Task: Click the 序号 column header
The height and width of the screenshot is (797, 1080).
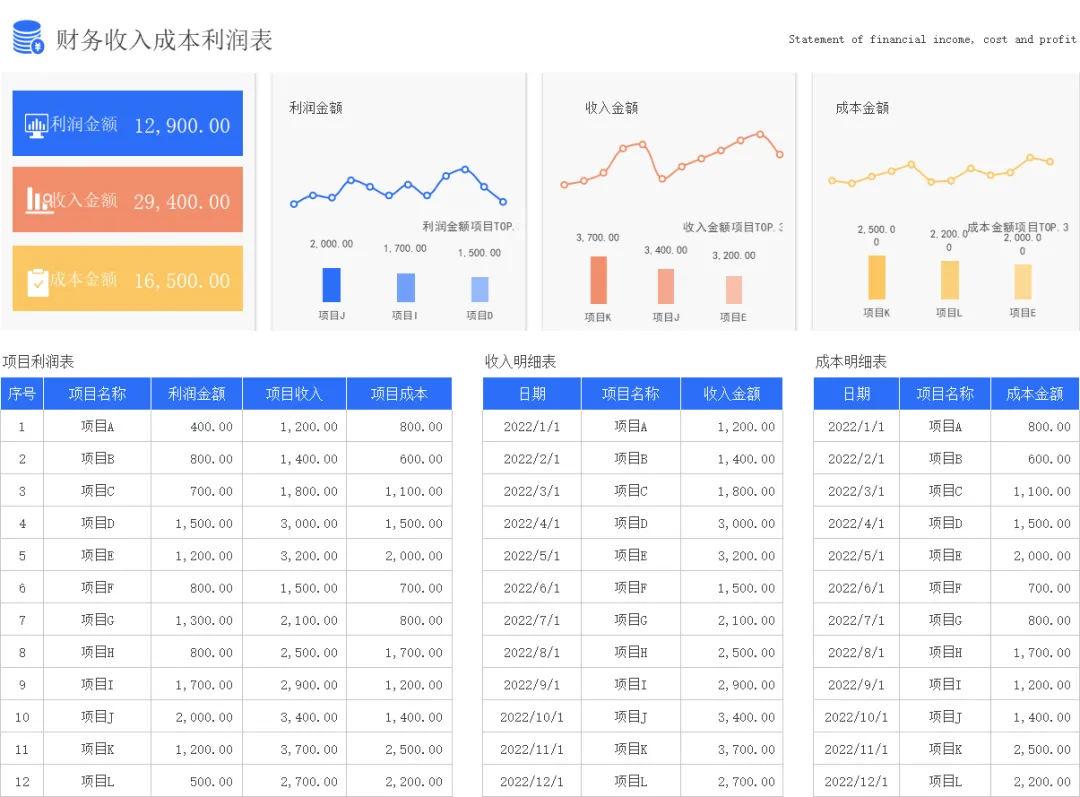Action: (22, 394)
